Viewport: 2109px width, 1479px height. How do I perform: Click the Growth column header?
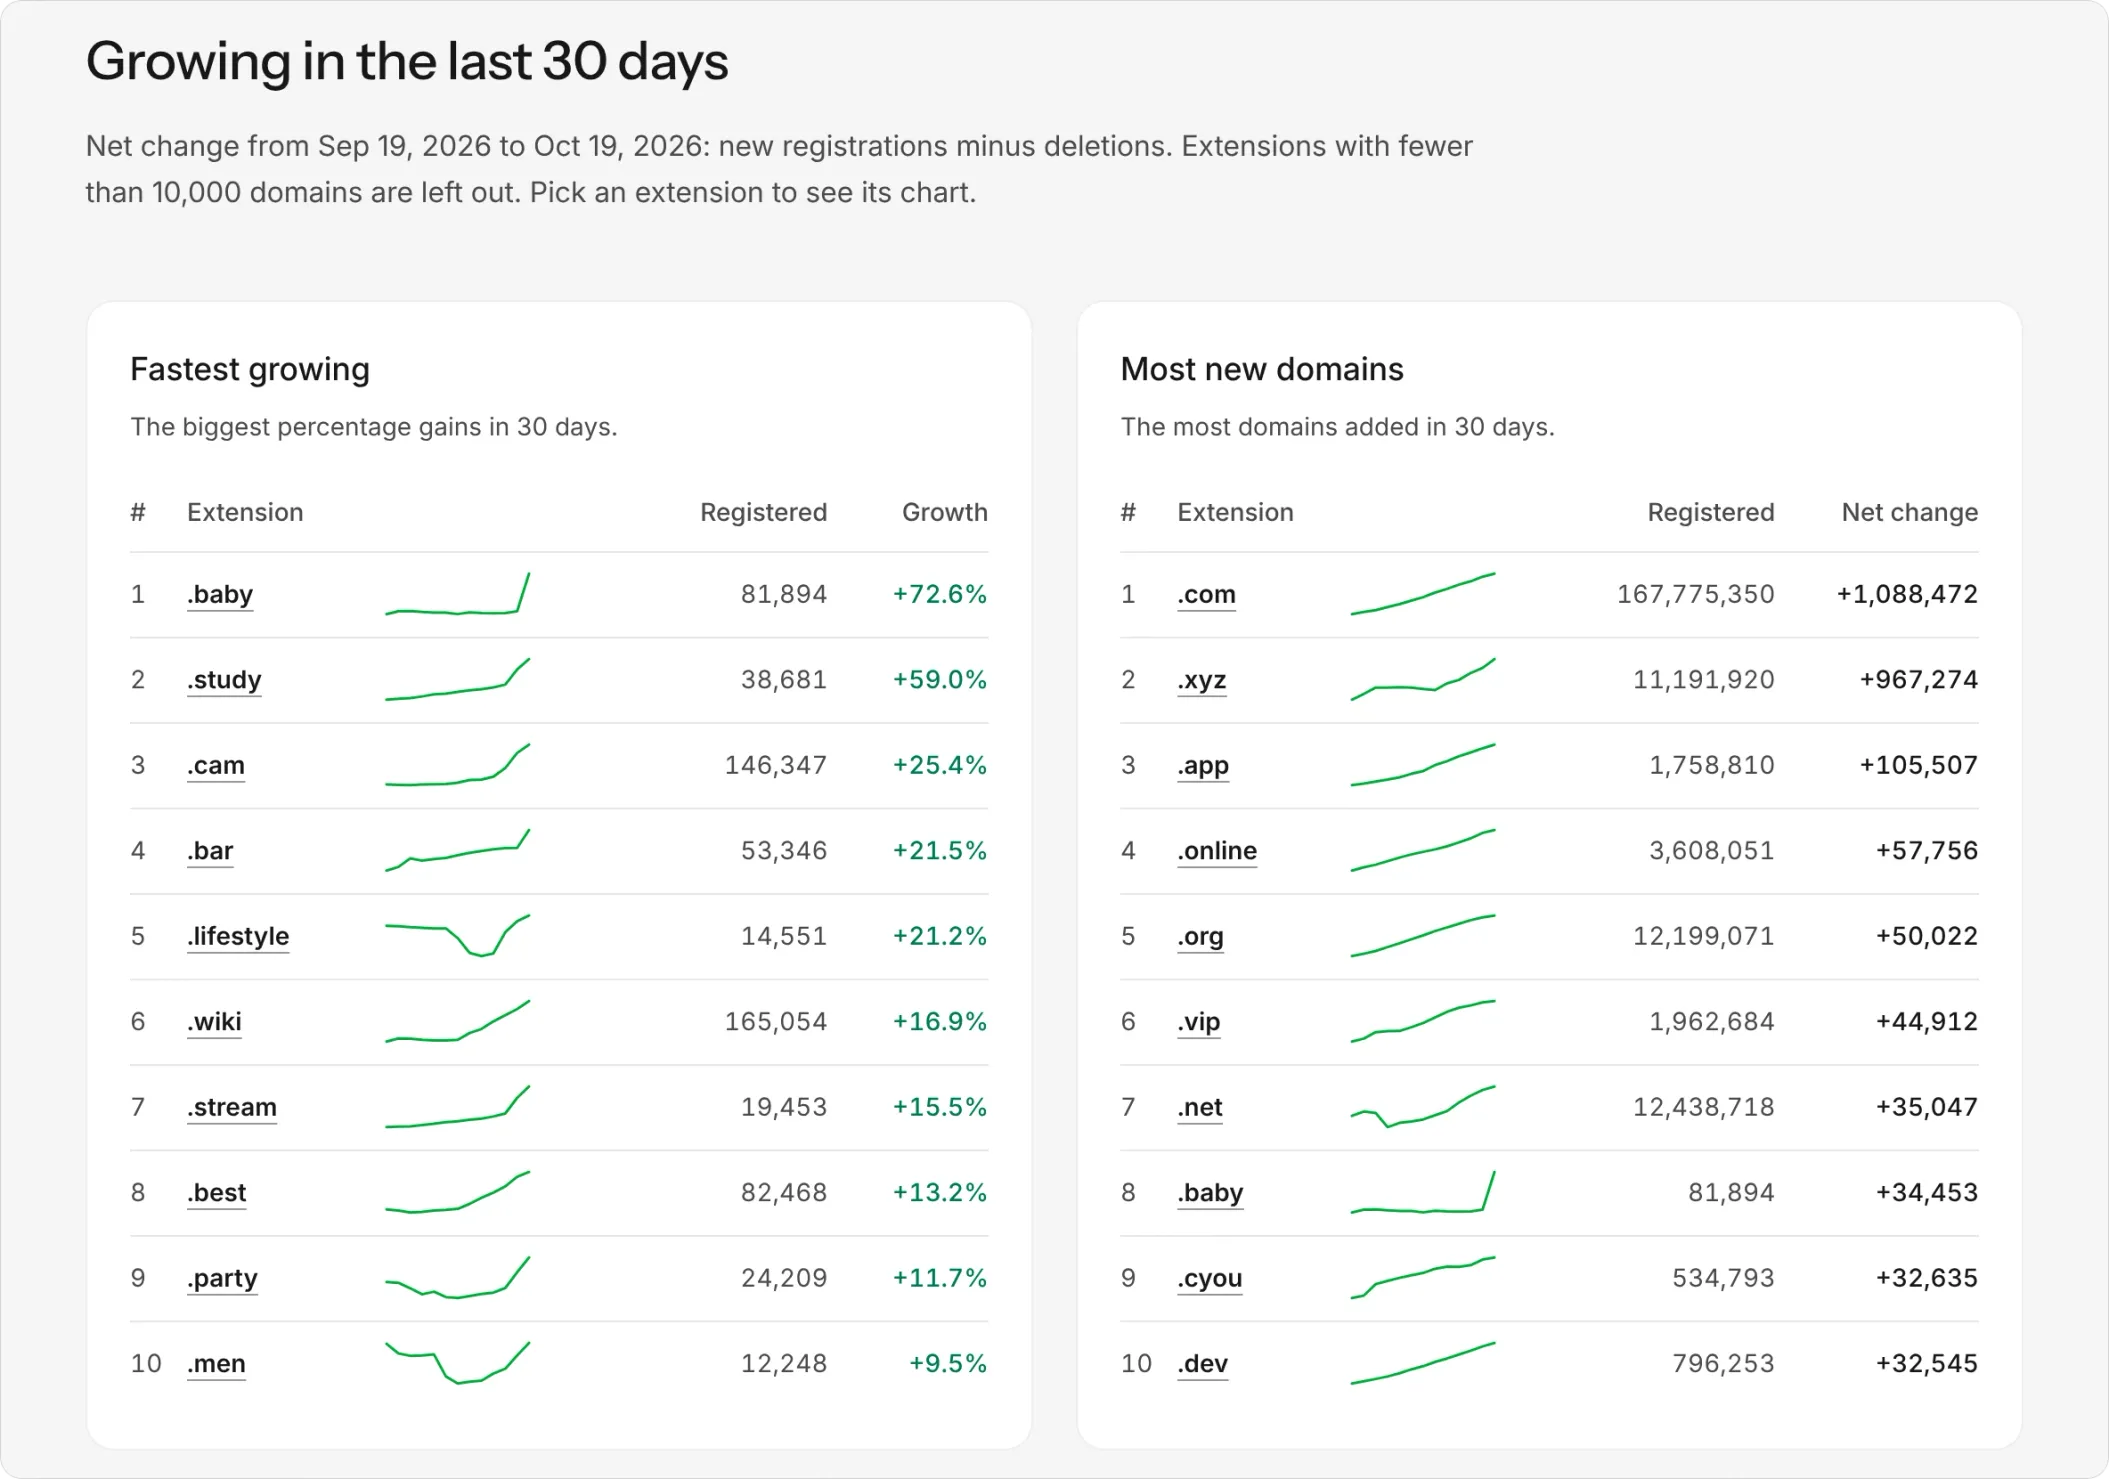point(945,512)
